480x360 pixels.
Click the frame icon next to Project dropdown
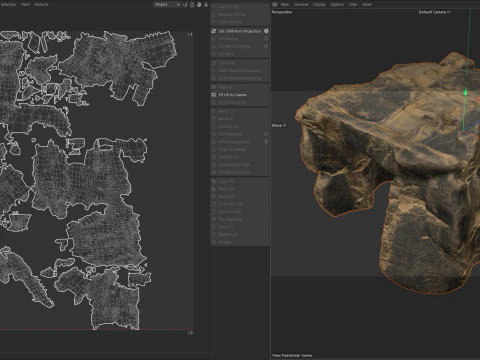[x=185, y=5]
